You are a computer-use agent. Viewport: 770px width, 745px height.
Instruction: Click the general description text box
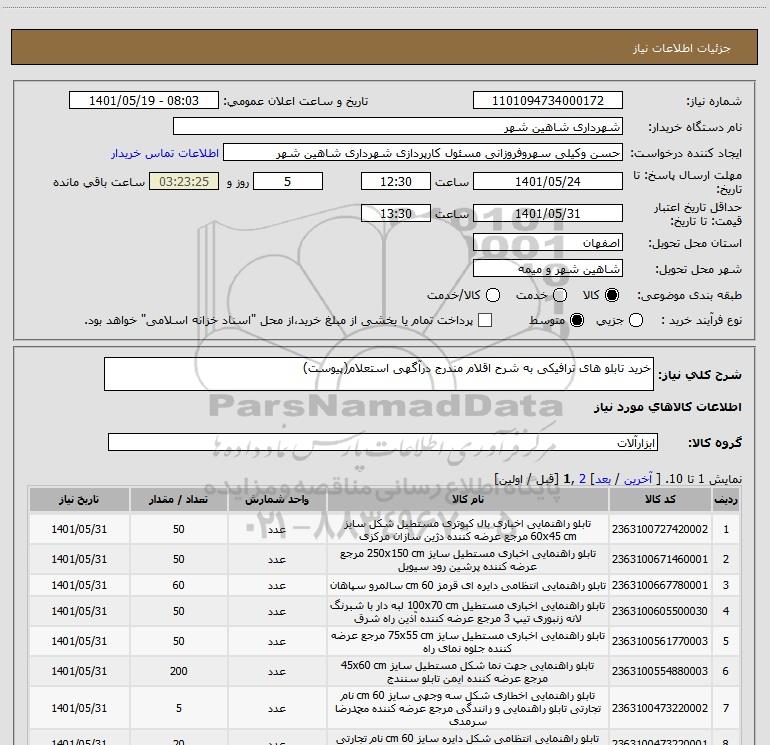379,374
